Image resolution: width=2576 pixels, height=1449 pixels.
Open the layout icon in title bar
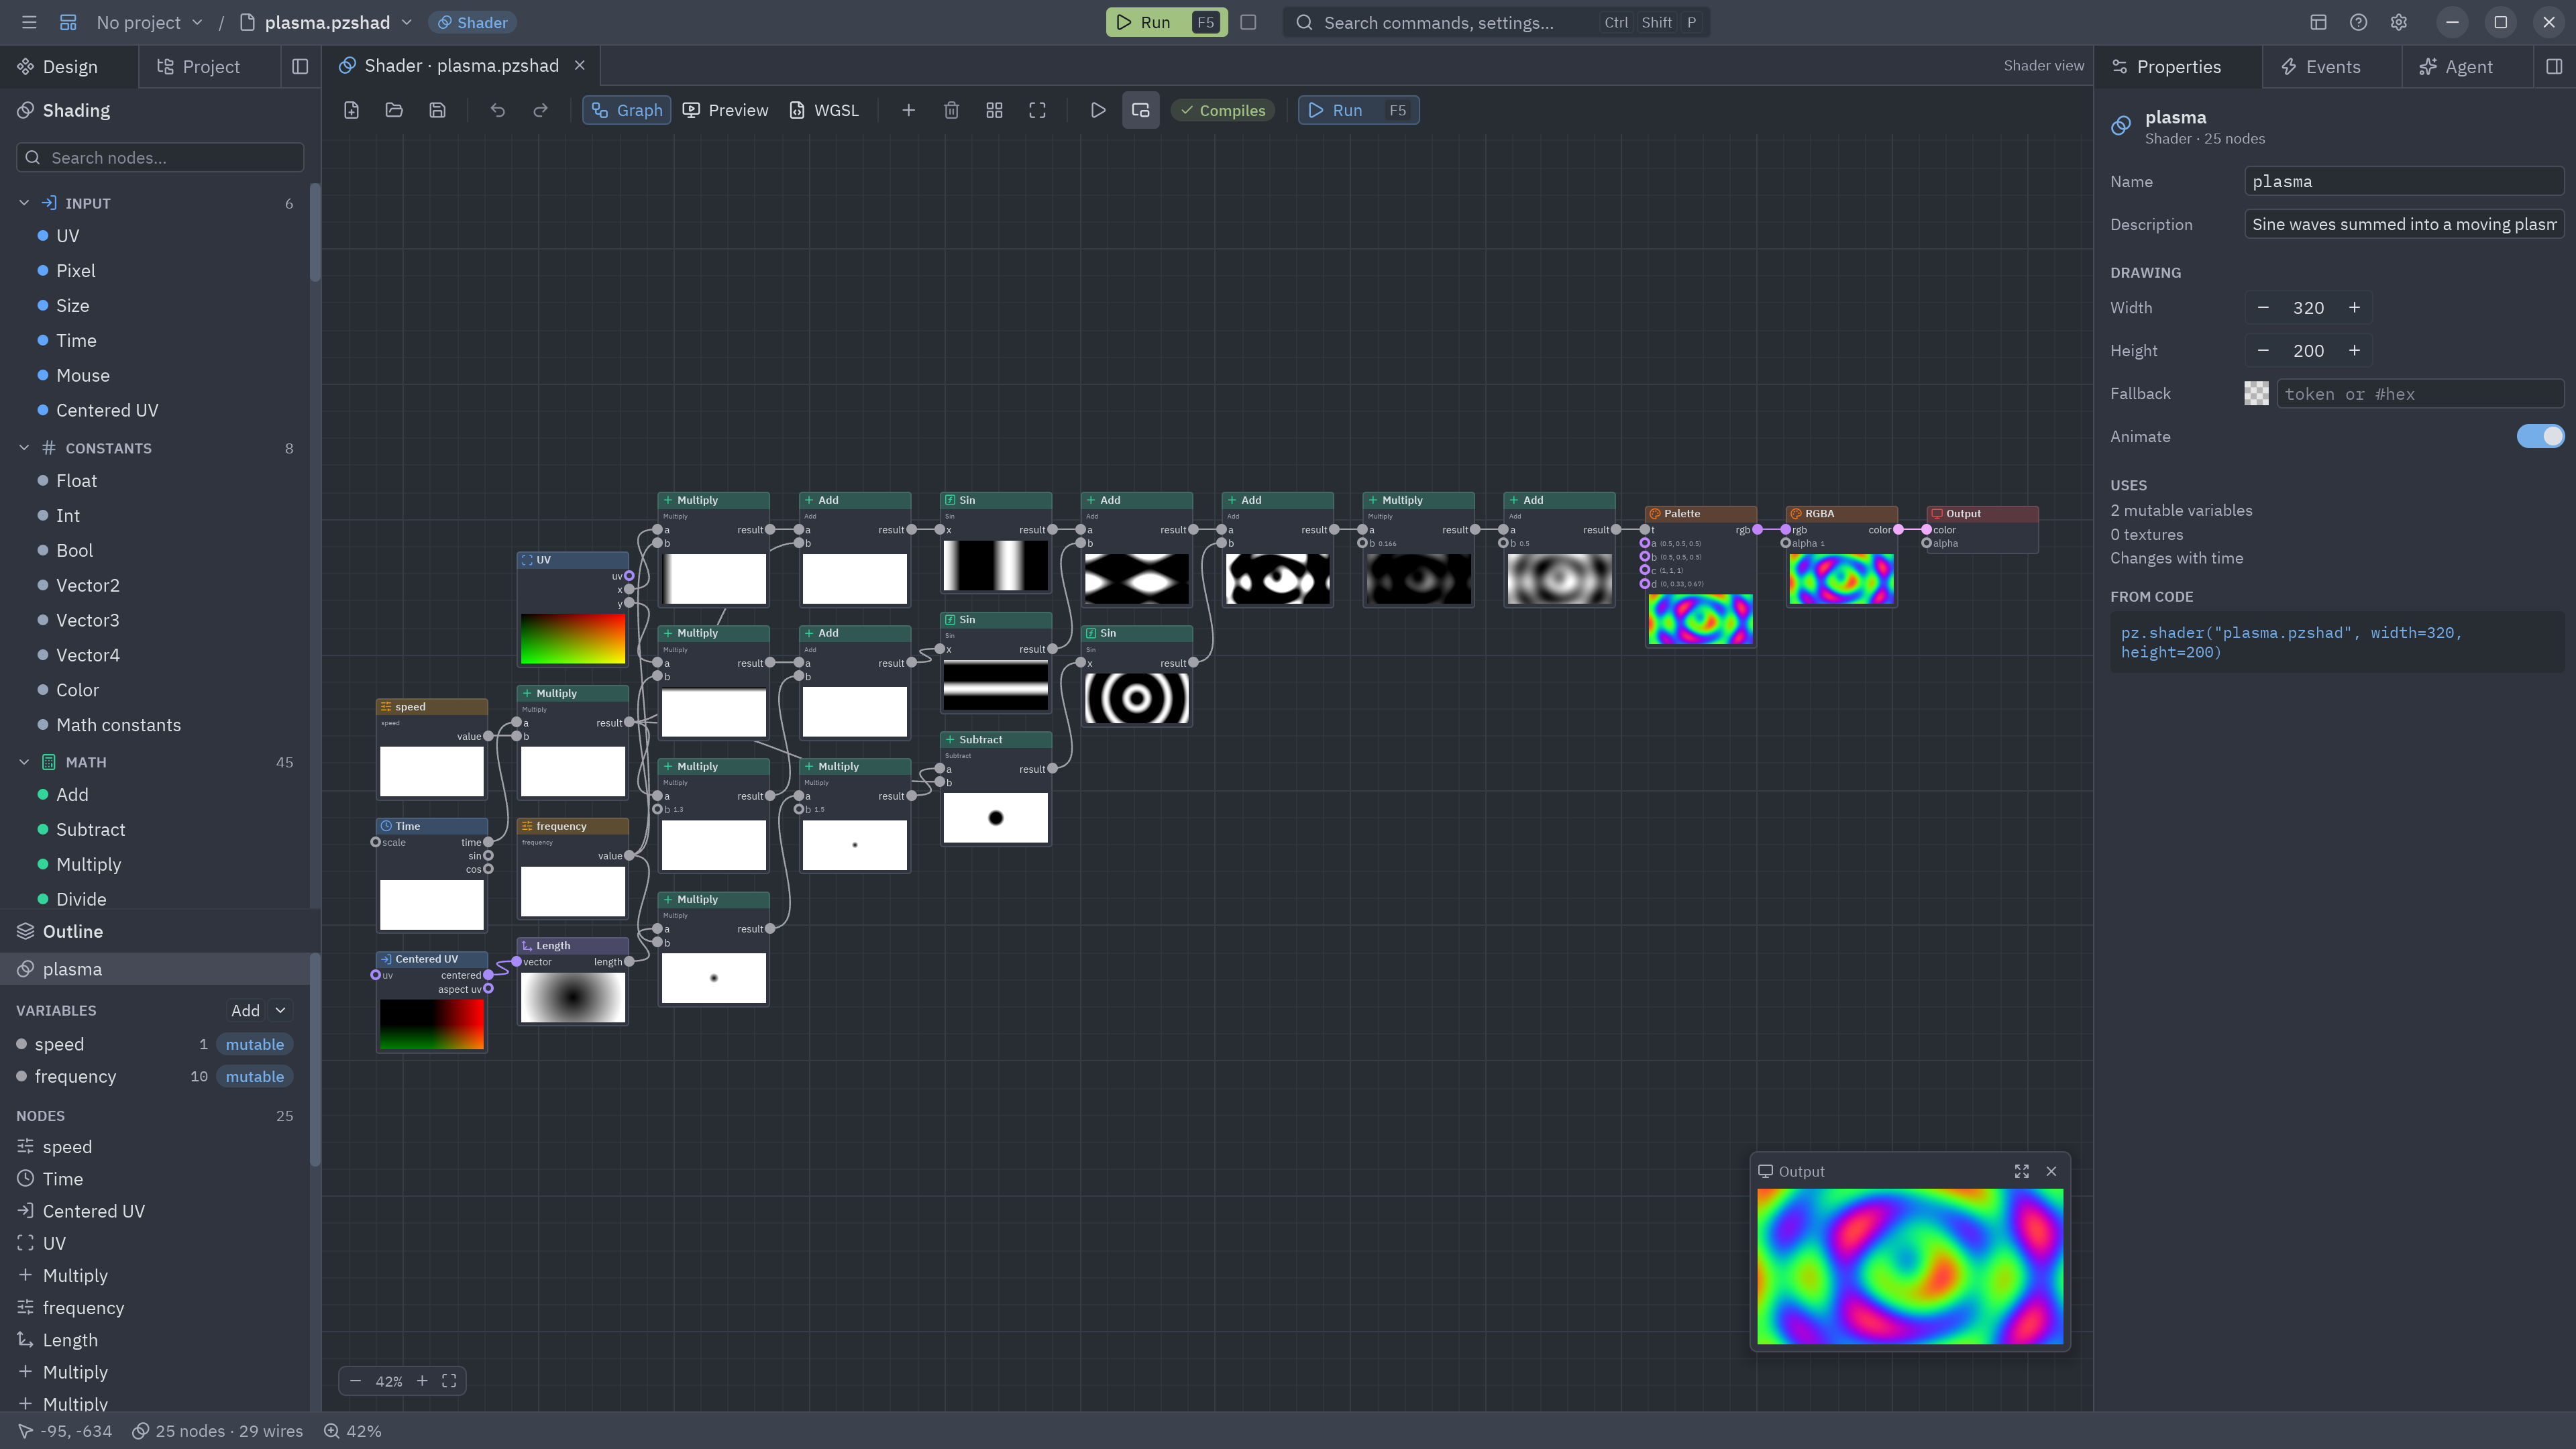click(2318, 22)
